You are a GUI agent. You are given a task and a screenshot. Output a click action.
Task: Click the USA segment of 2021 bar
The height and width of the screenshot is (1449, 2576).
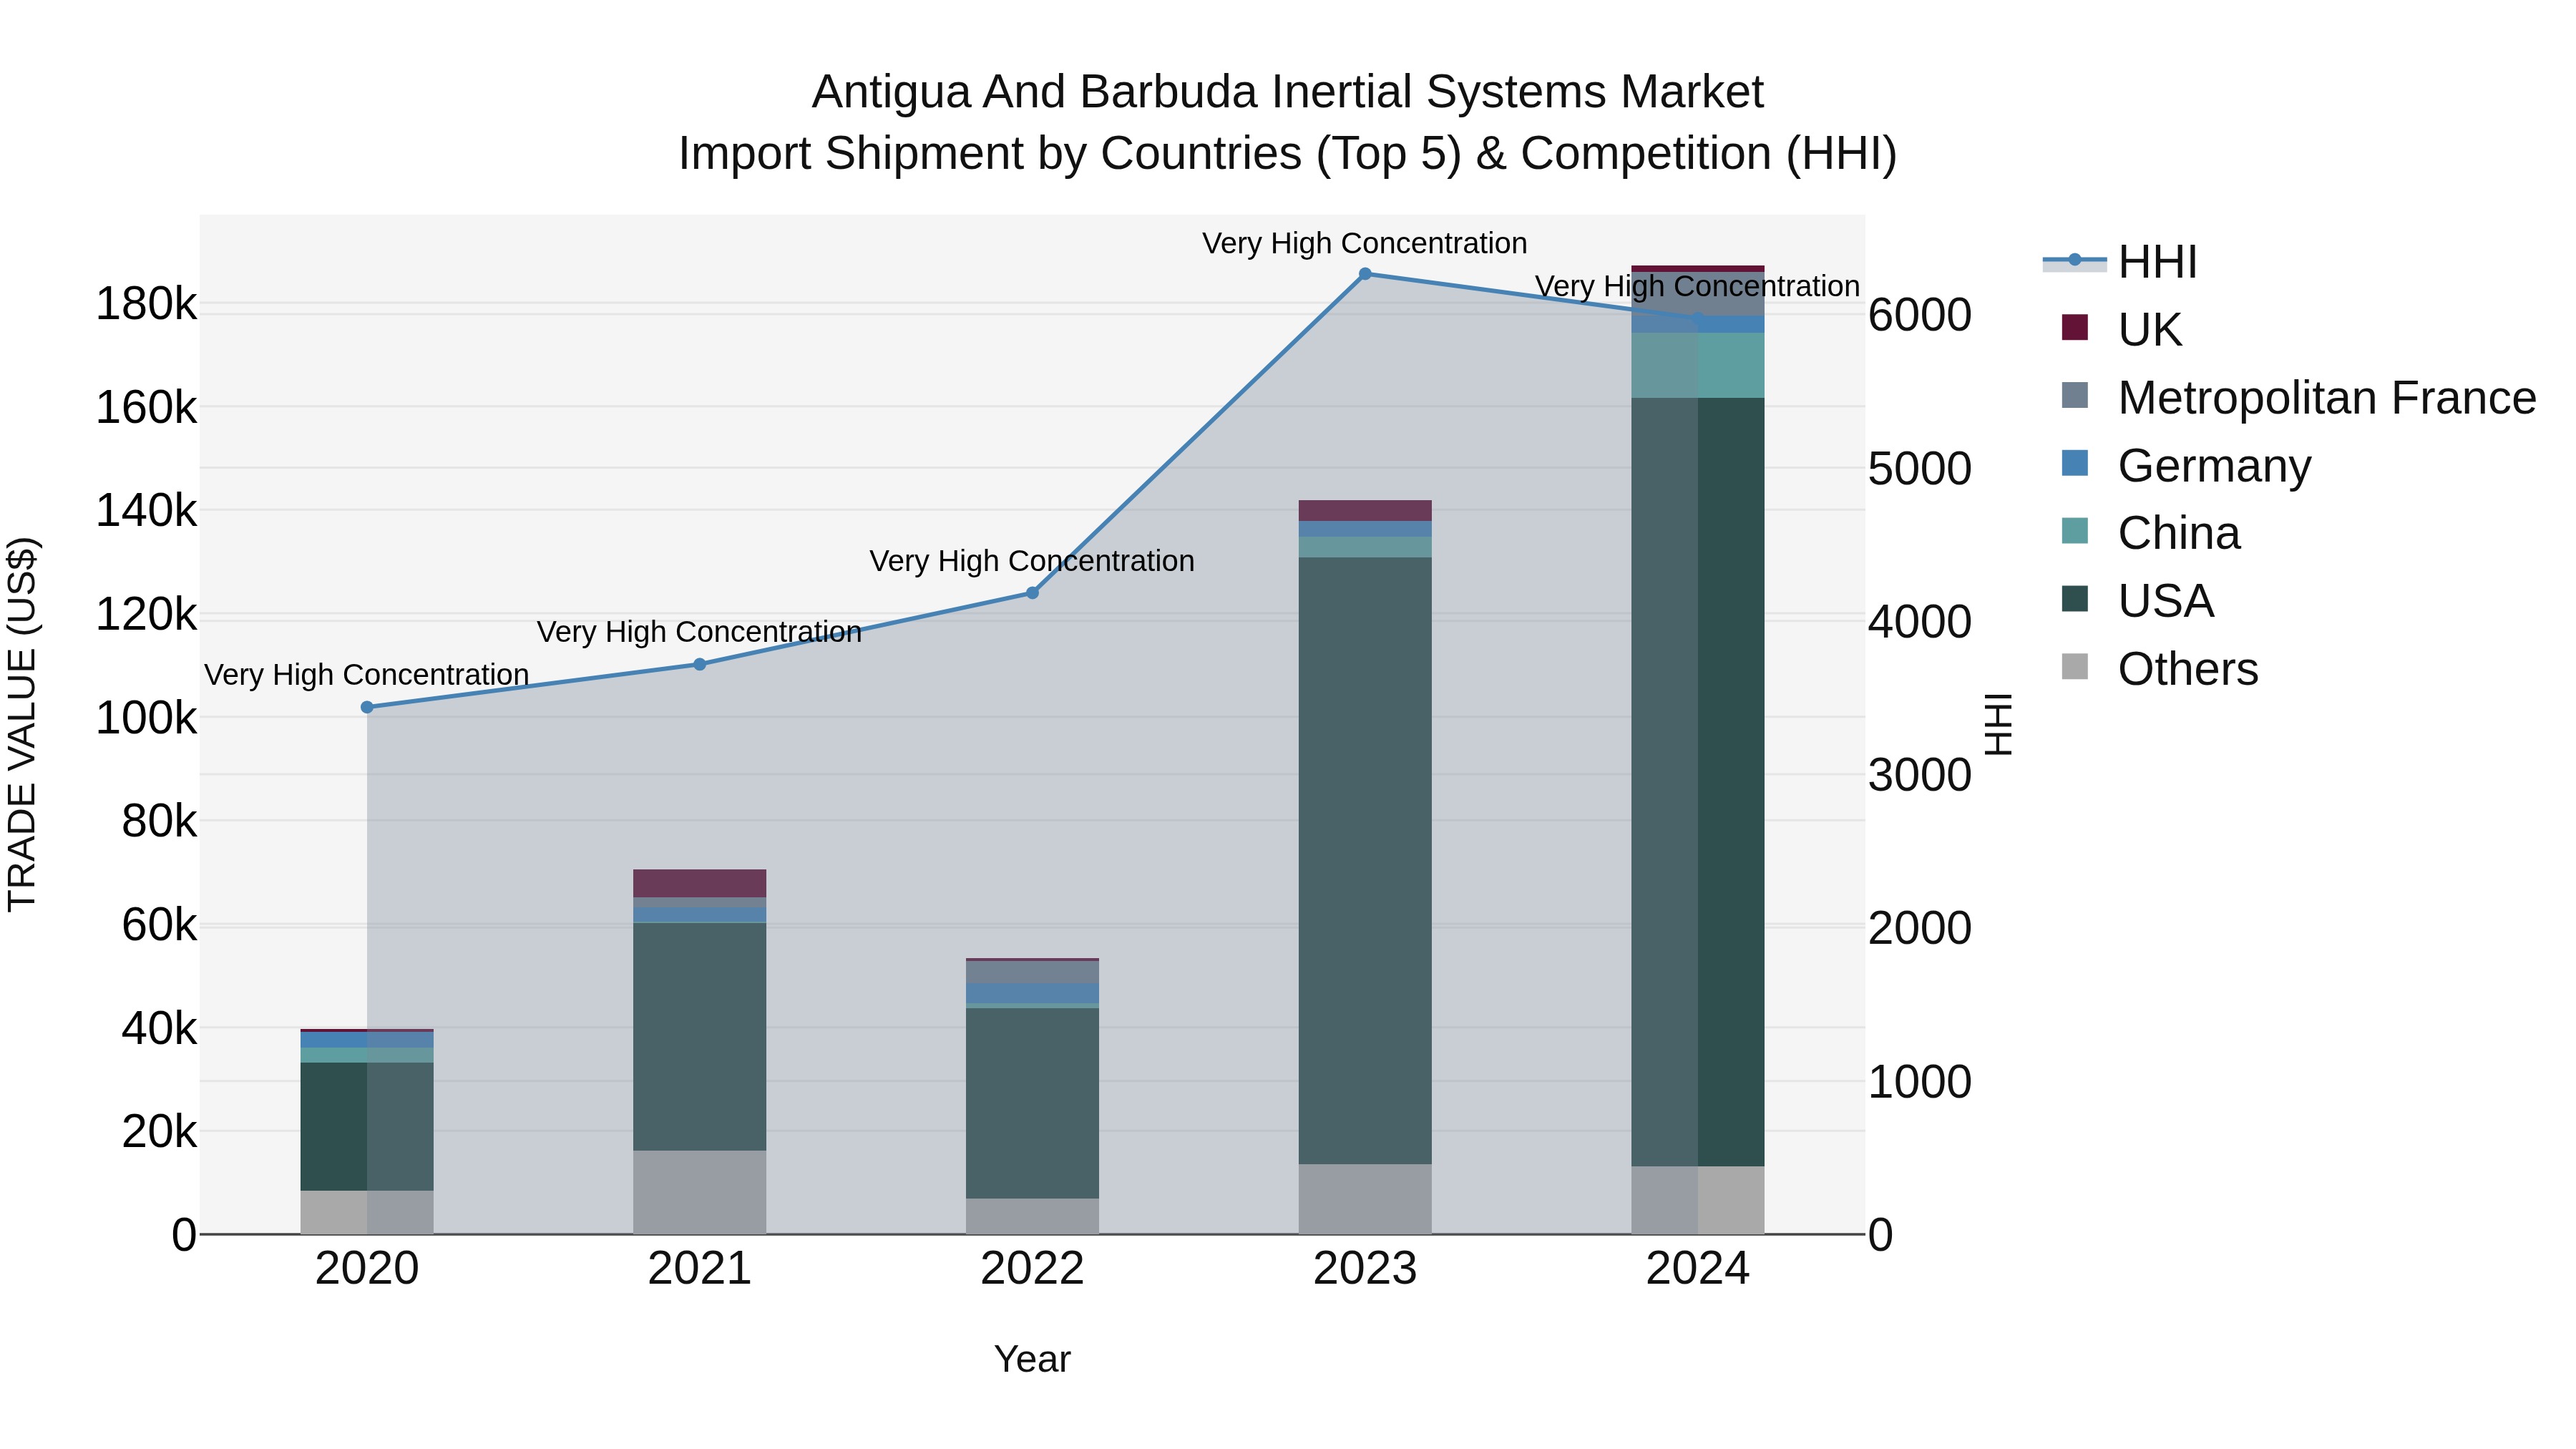[700, 1036]
